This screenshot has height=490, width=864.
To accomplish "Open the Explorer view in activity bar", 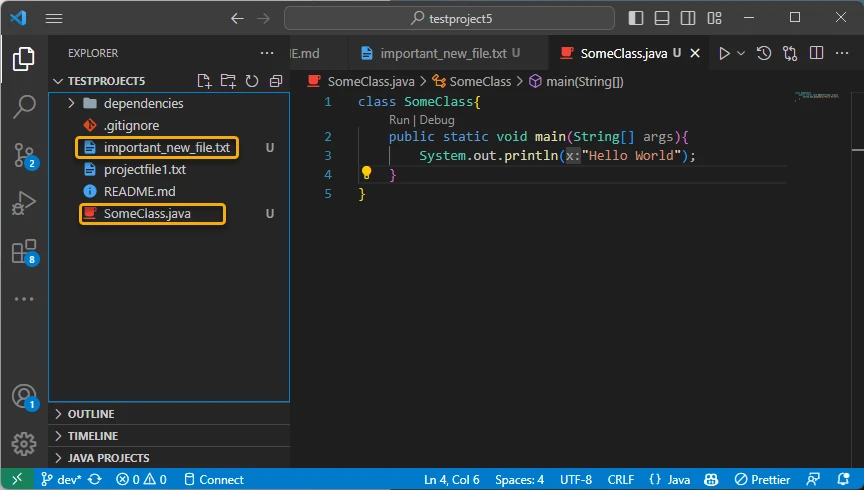I will coord(24,59).
